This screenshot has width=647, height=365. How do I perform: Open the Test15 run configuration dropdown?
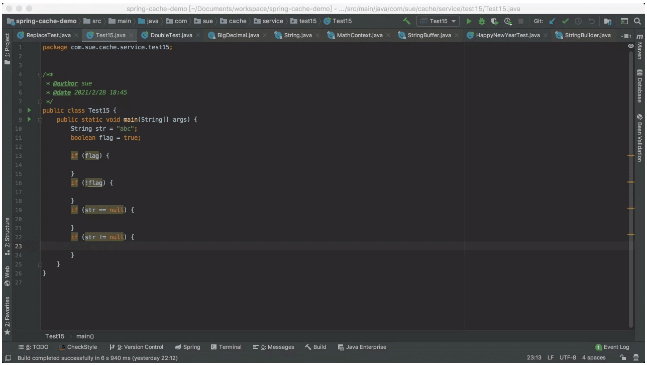(438, 21)
